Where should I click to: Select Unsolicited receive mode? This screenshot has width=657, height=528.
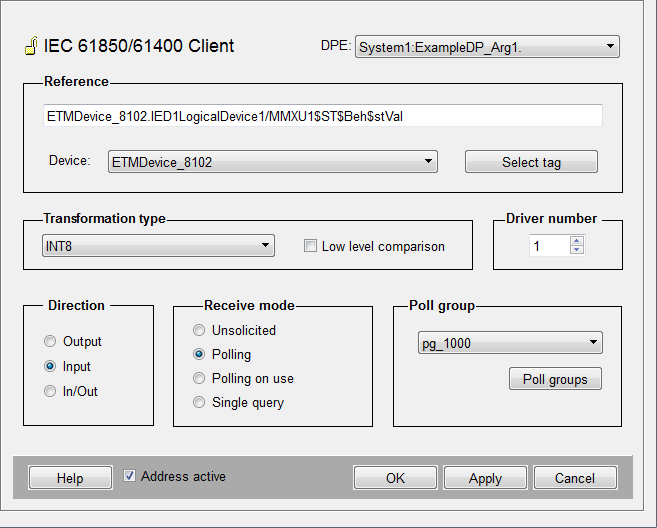pyautogui.click(x=199, y=331)
